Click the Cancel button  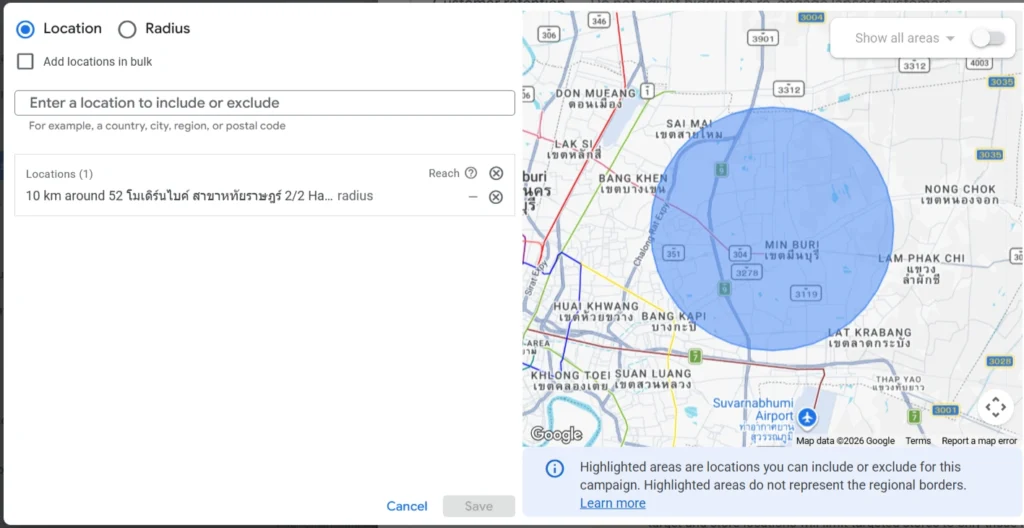(407, 506)
